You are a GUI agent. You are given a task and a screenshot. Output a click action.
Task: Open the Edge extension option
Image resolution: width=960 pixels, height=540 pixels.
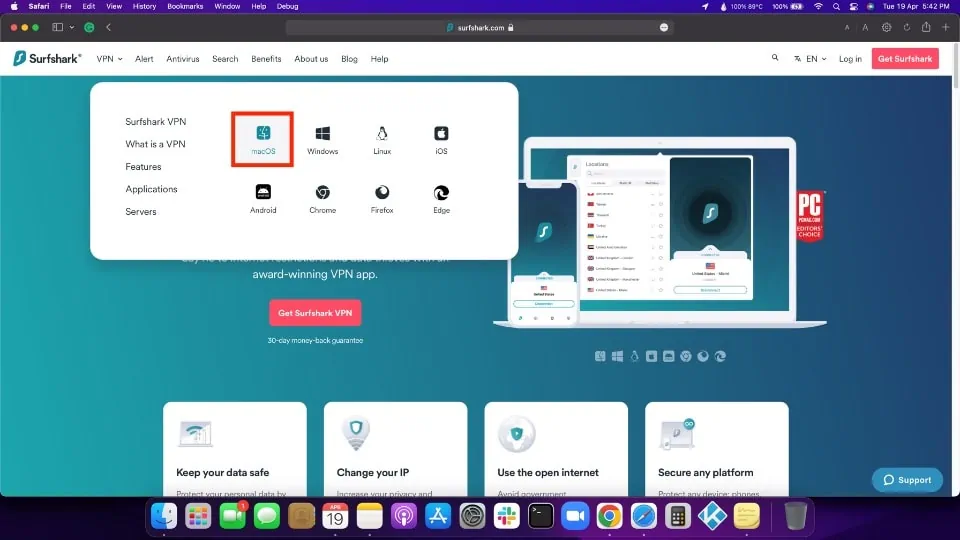[441, 199]
